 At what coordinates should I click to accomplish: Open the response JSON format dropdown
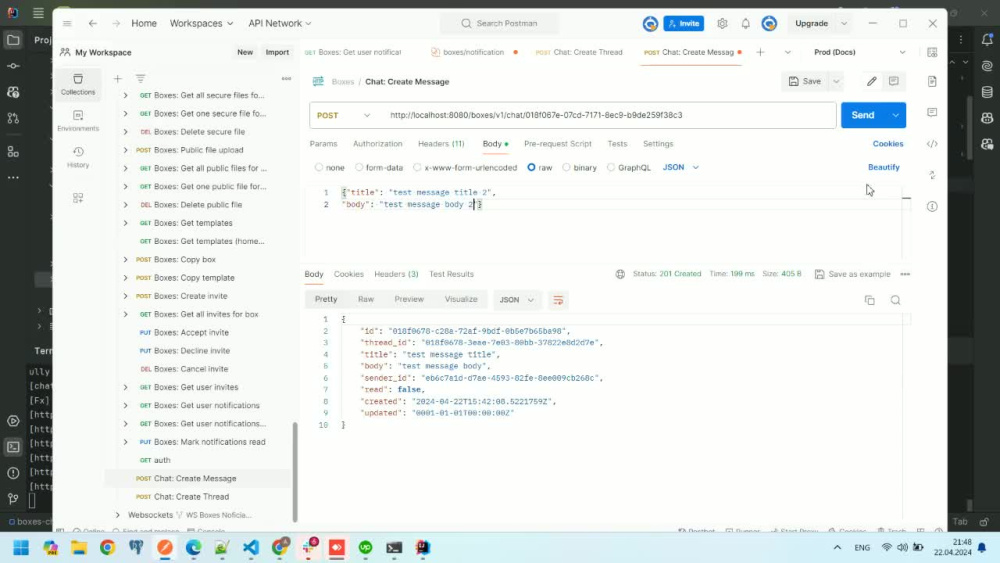pos(516,300)
